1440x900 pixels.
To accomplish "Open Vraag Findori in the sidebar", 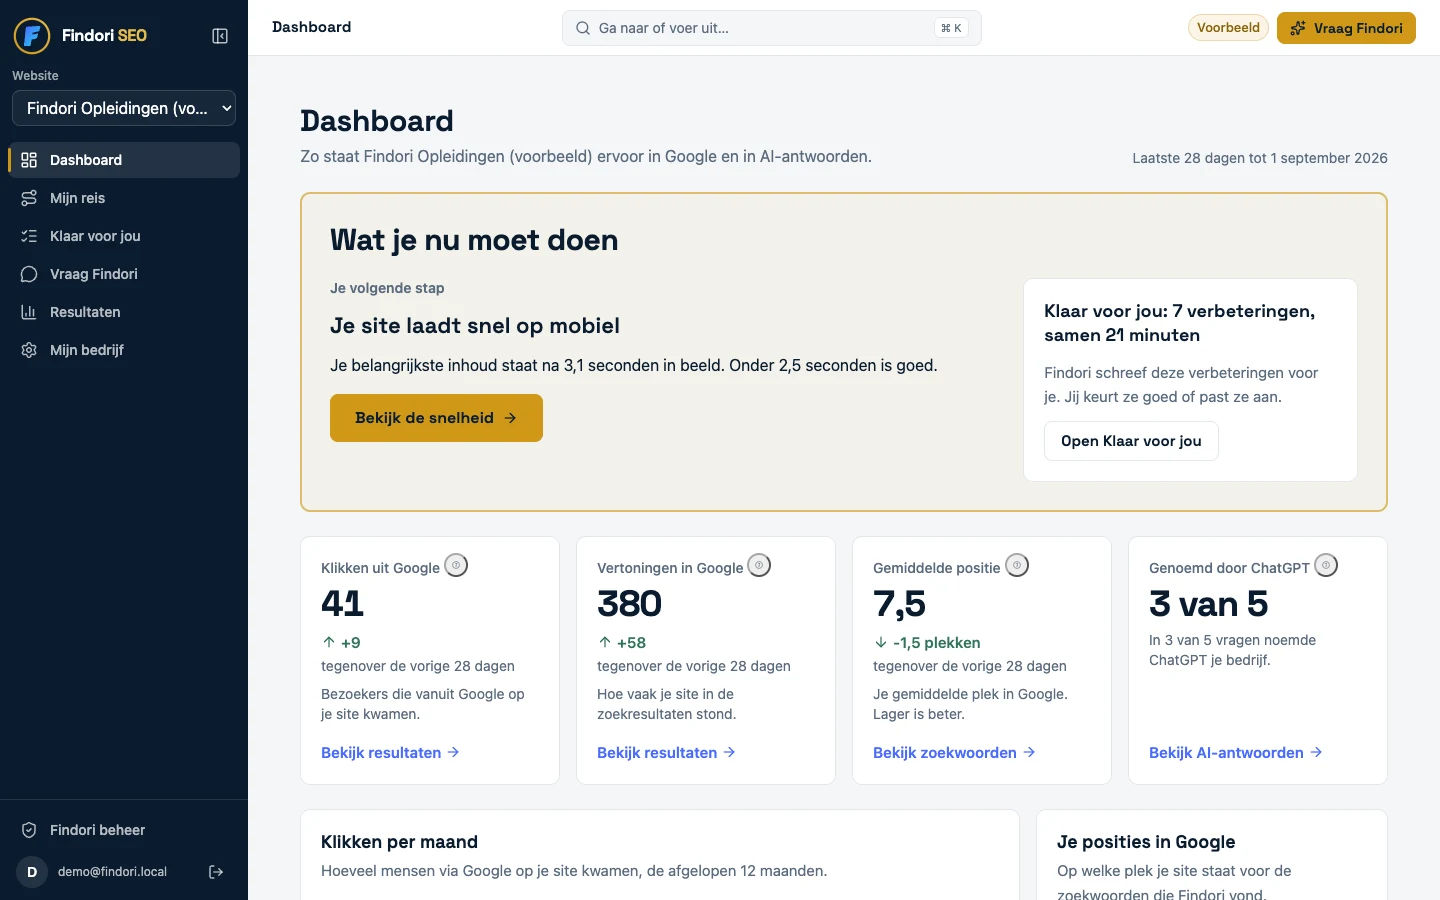I will (124, 274).
